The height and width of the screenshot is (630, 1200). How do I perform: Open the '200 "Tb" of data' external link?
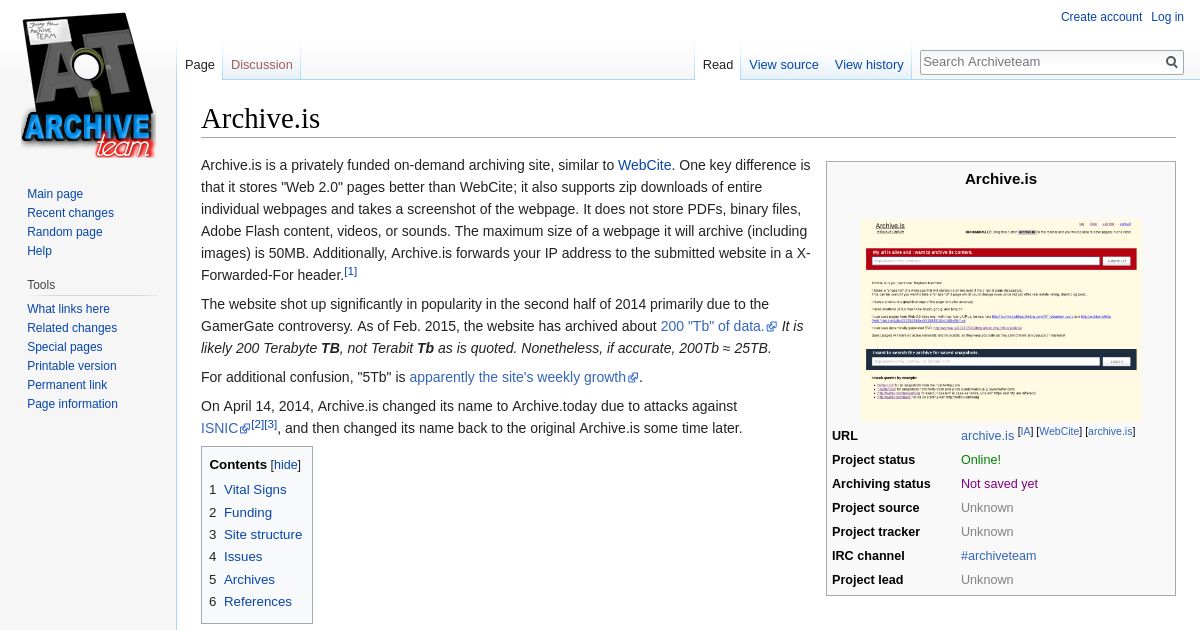coord(718,326)
